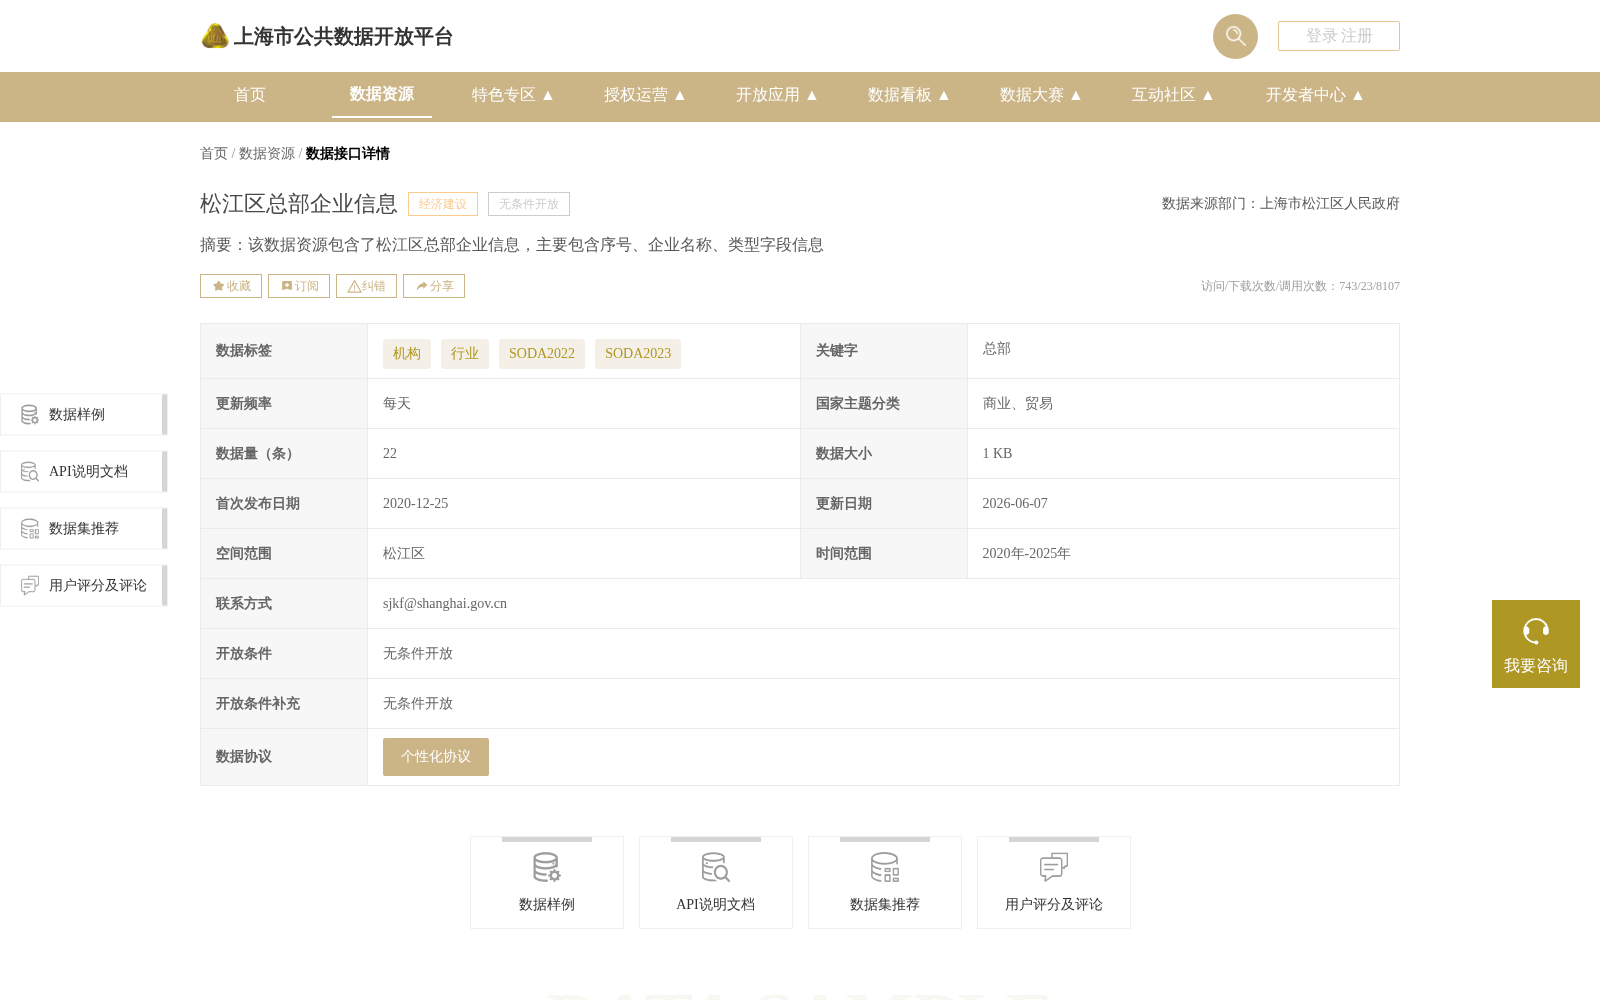Open API说明文档 sidebar icon
1600x1000 pixels.
point(30,471)
